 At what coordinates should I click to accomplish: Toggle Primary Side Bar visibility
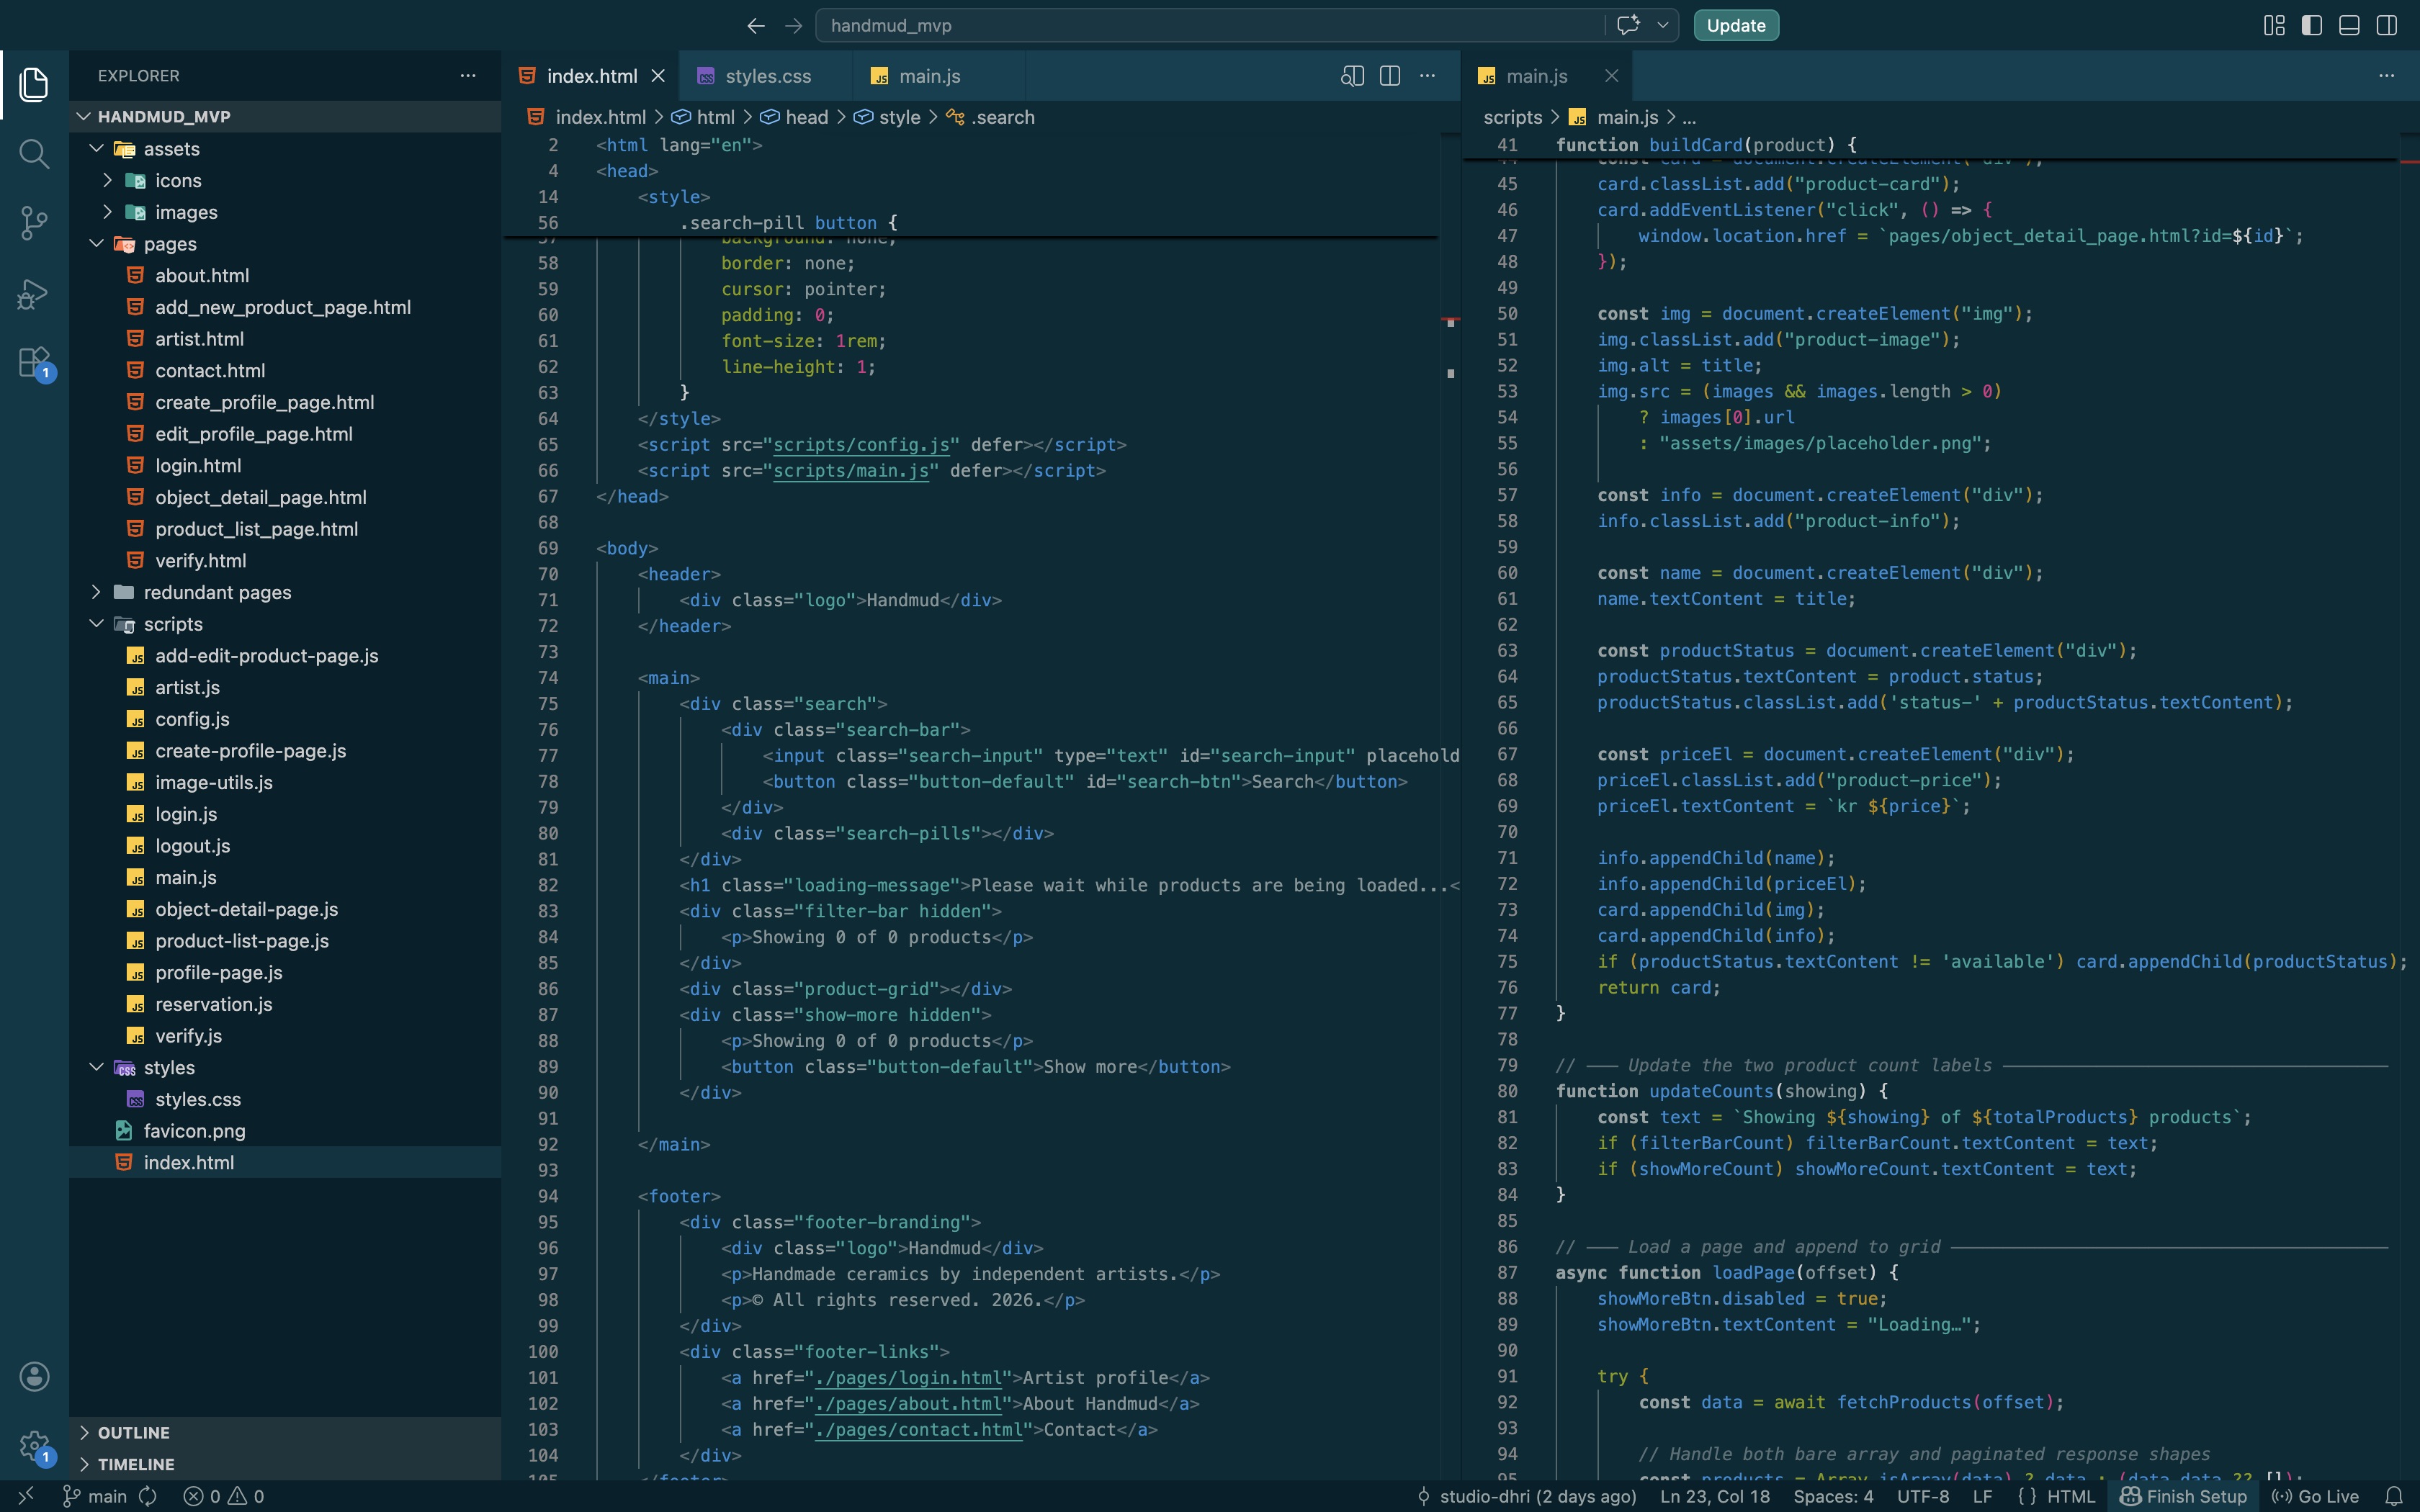pyautogui.click(x=2312, y=26)
